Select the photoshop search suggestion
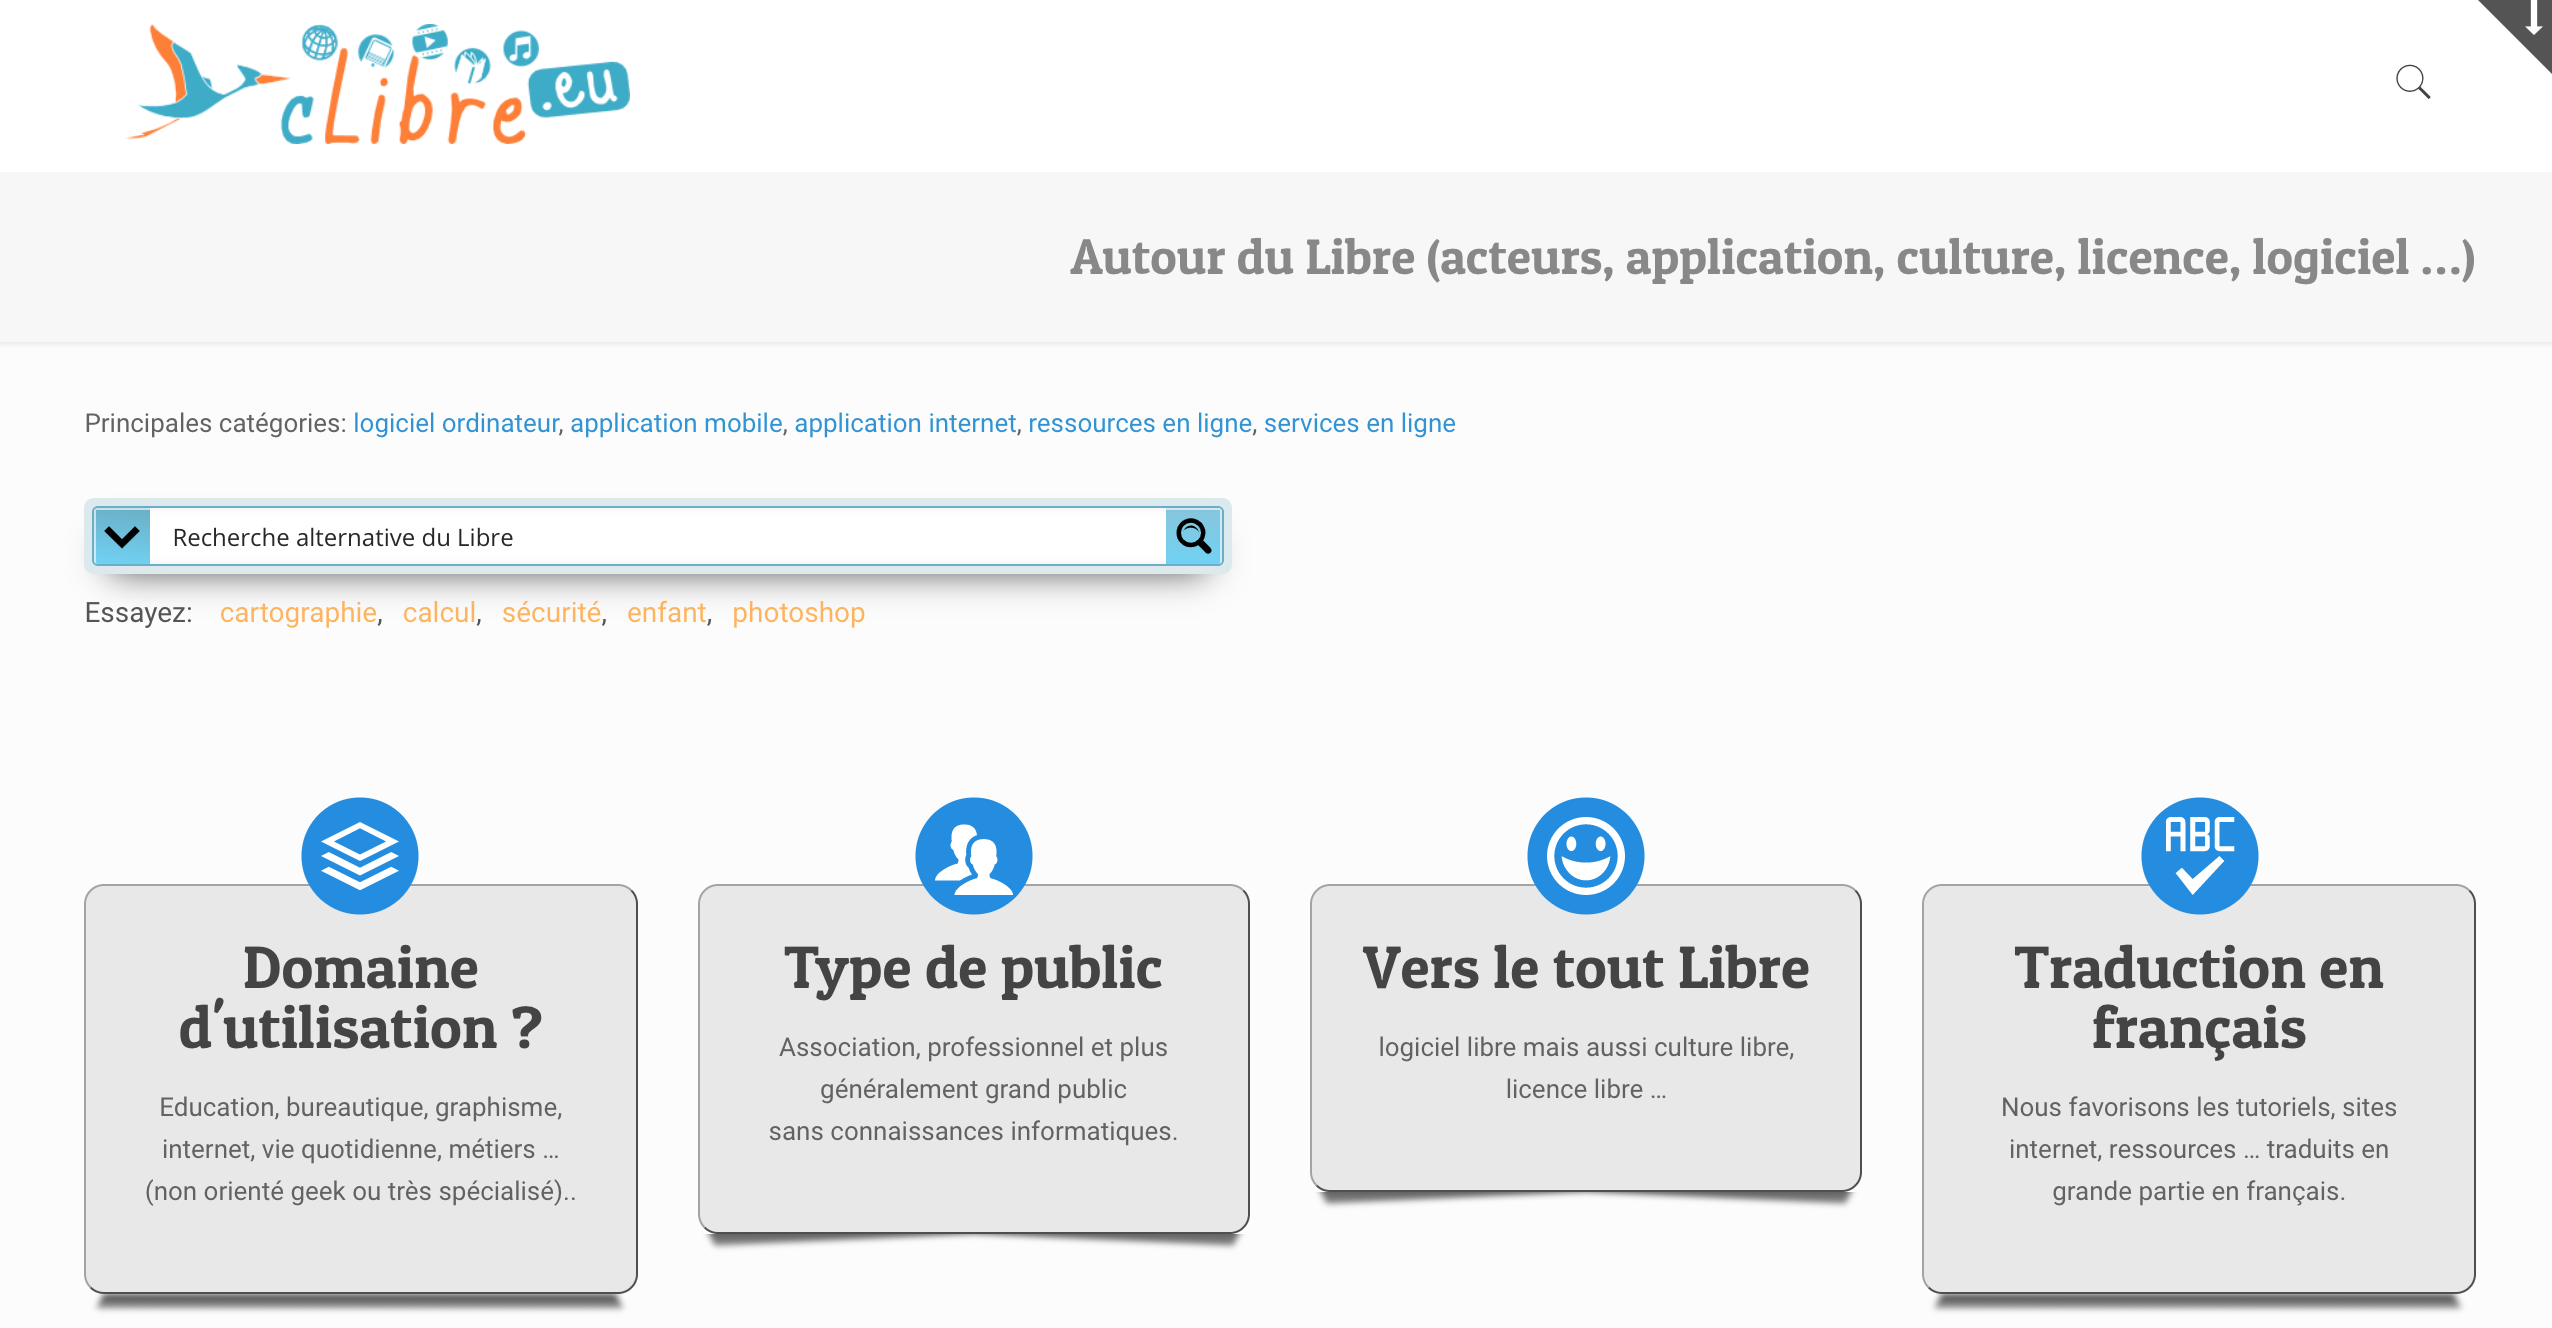The width and height of the screenshot is (2552, 1328). pyautogui.click(x=798, y=611)
